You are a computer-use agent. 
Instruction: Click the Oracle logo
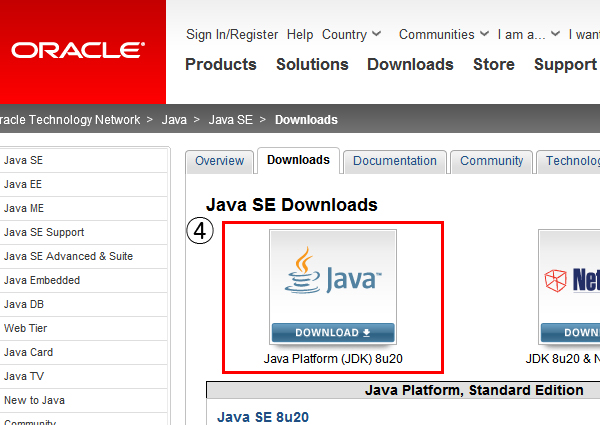(x=78, y=50)
